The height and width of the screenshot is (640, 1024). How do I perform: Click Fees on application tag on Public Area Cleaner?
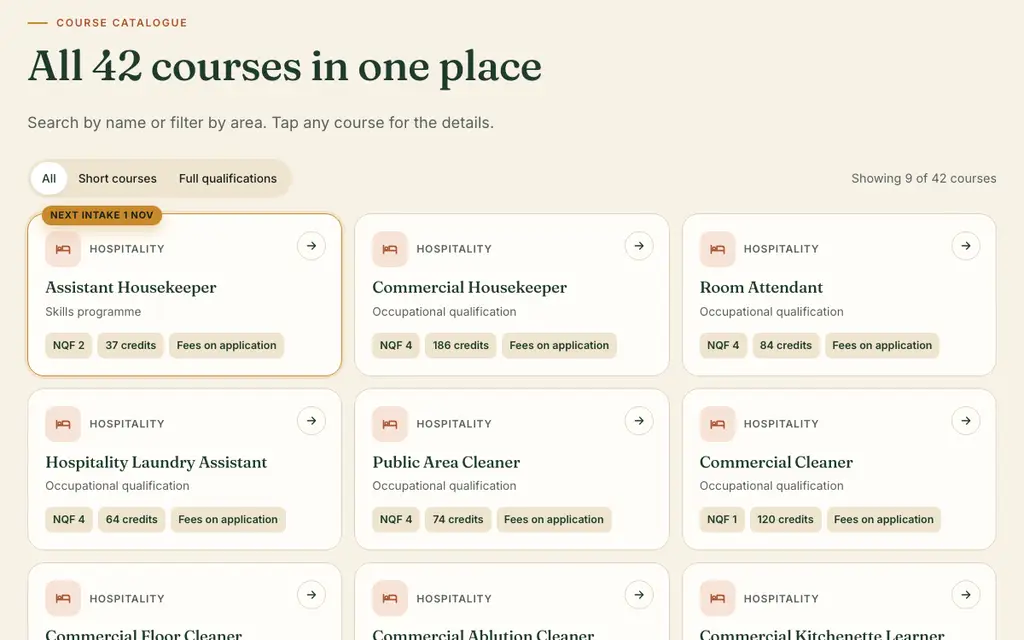pyautogui.click(x=554, y=520)
